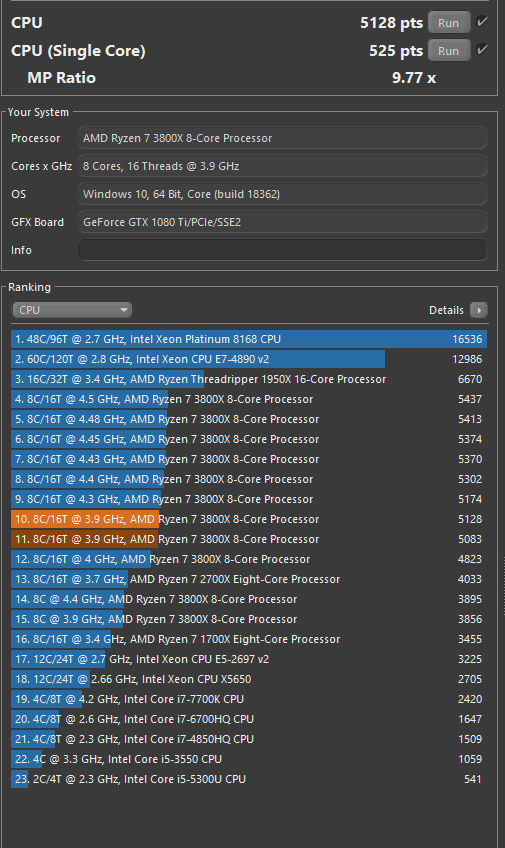Select the OS Windows 10 field
This screenshot has height=848, width=505.
[x=282, y=194]
